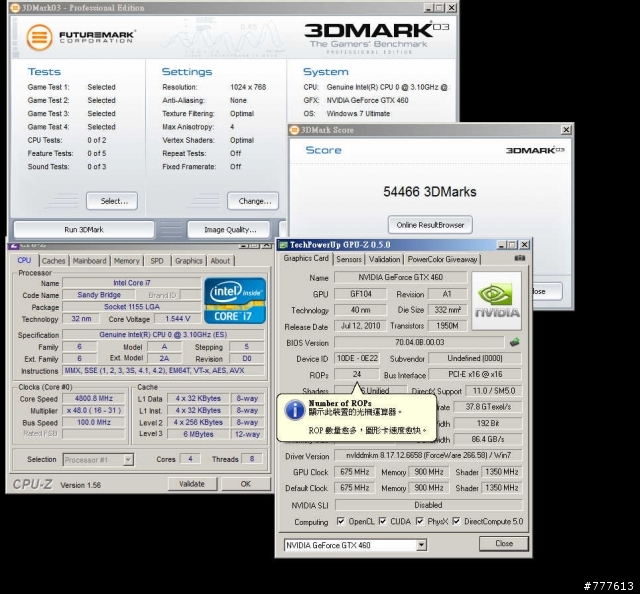Screen dimensions: 640x594
Task: Click the GPU-Z Name field value
Action: coord(400,277)
